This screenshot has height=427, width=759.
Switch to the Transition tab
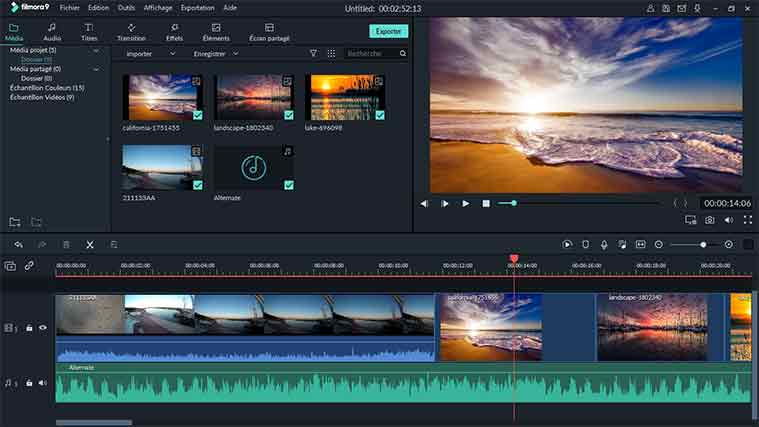(x=131, y=32)
